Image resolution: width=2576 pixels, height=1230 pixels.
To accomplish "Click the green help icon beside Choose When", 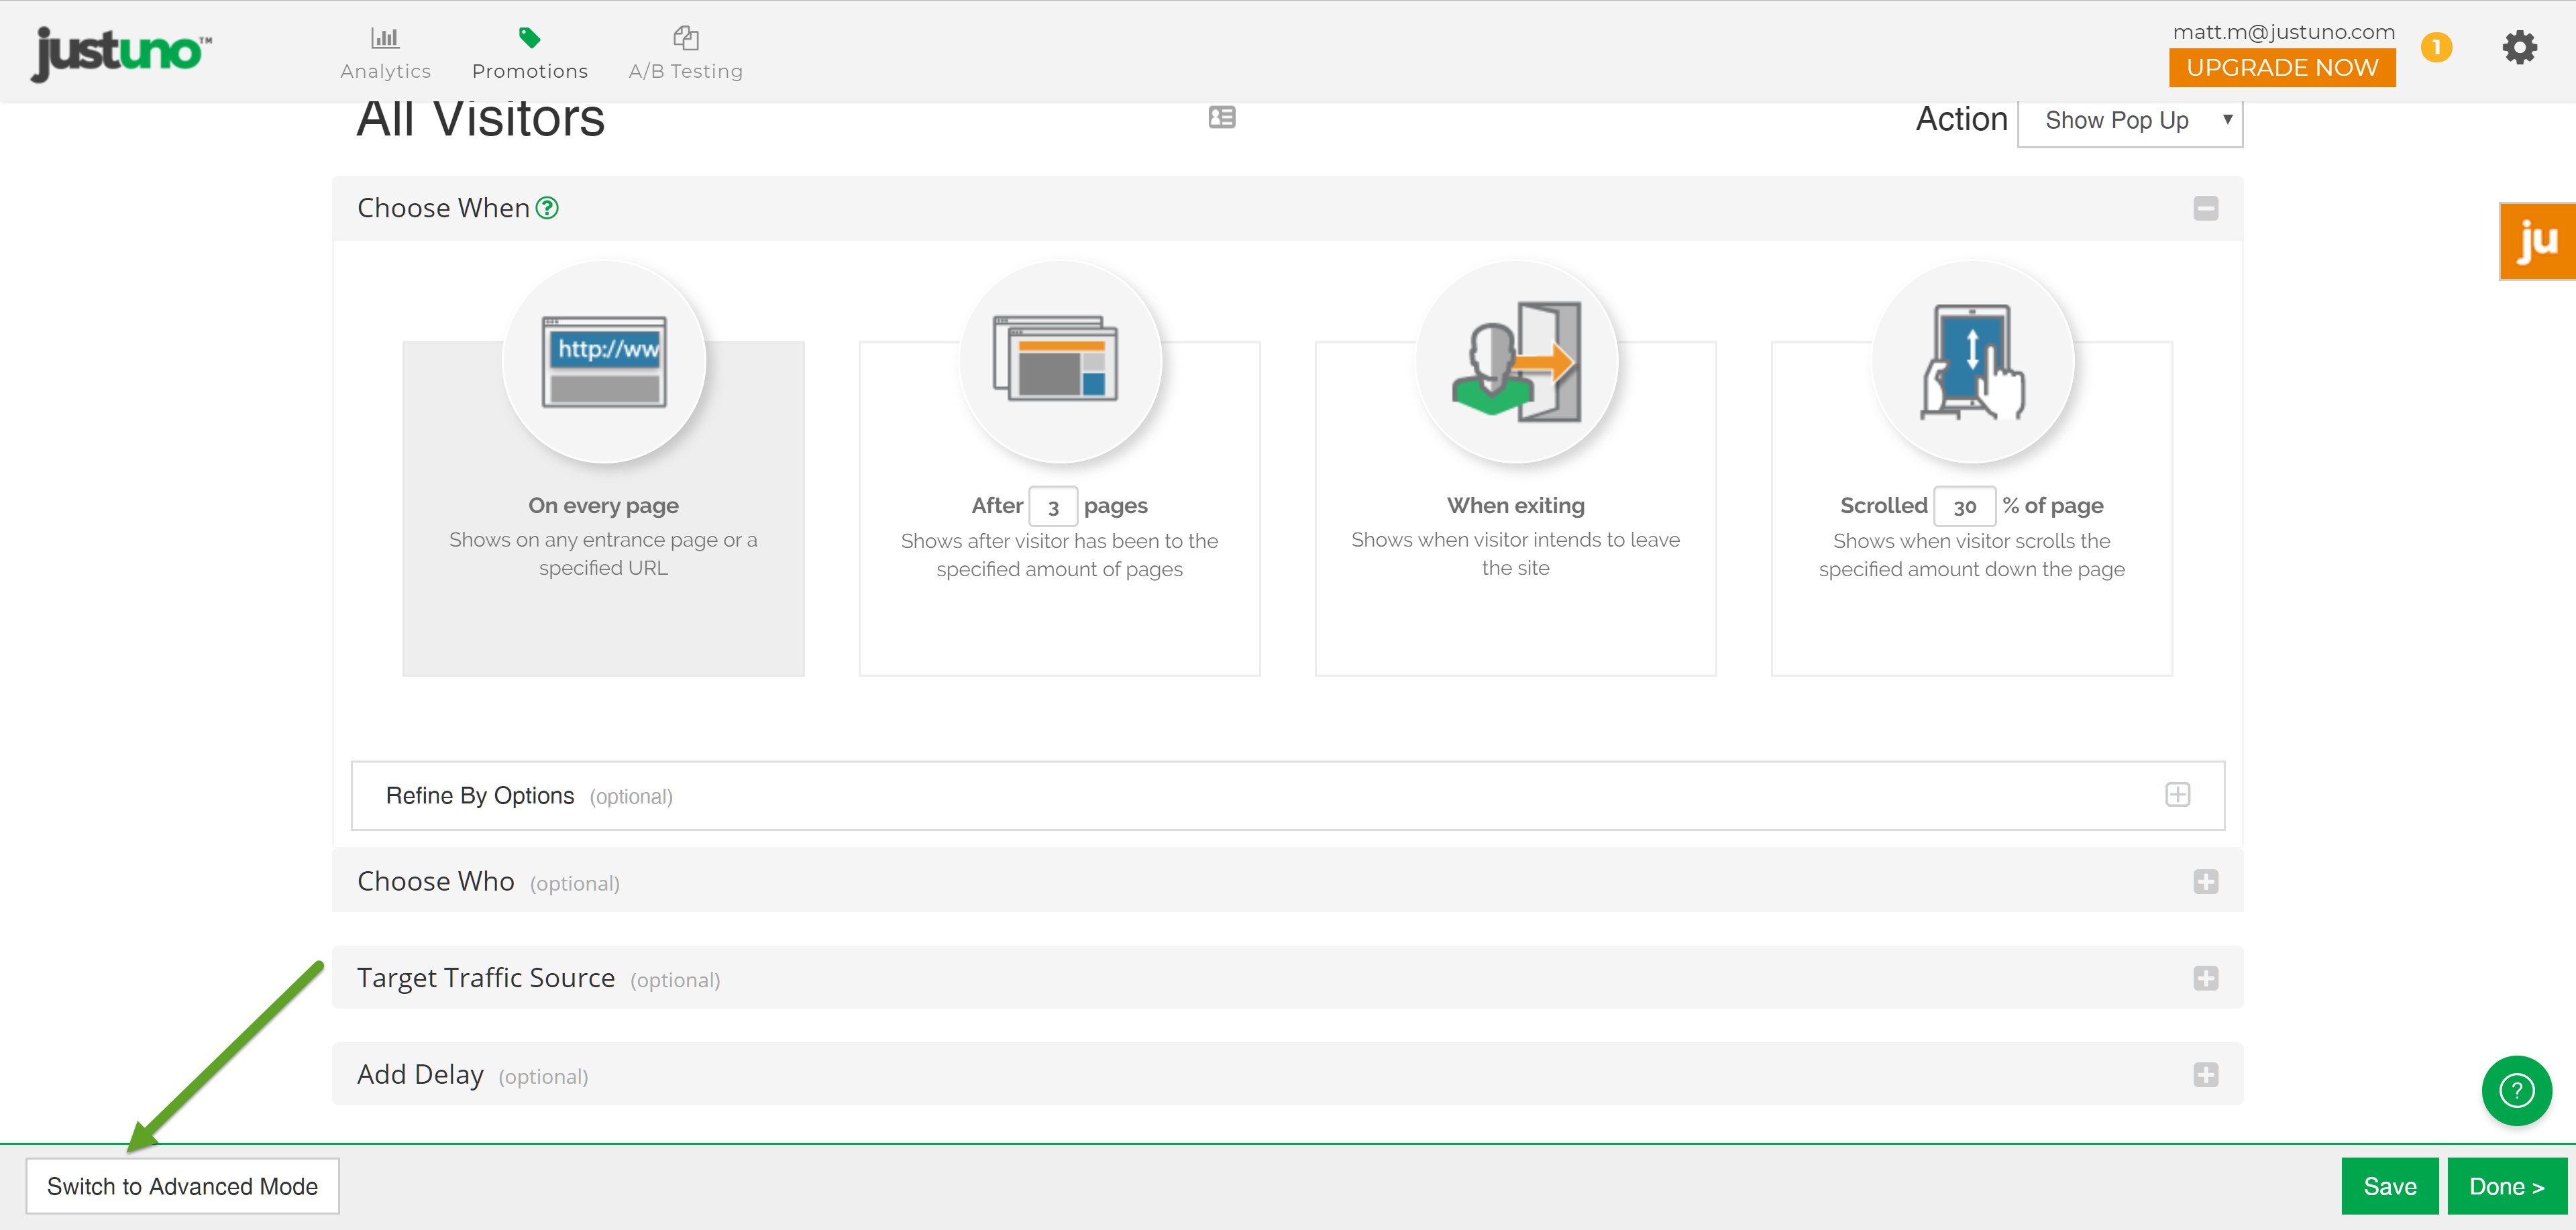I will [547, 208].
